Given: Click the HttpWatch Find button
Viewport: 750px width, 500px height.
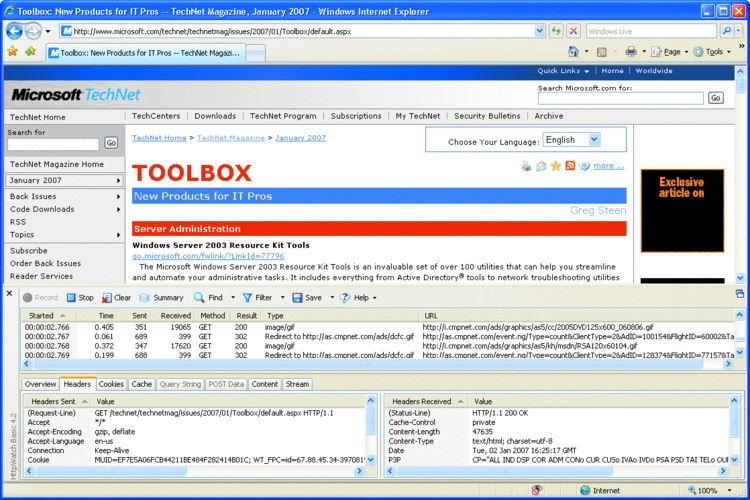Looking at the screenshot, I should tap(208, 298).
